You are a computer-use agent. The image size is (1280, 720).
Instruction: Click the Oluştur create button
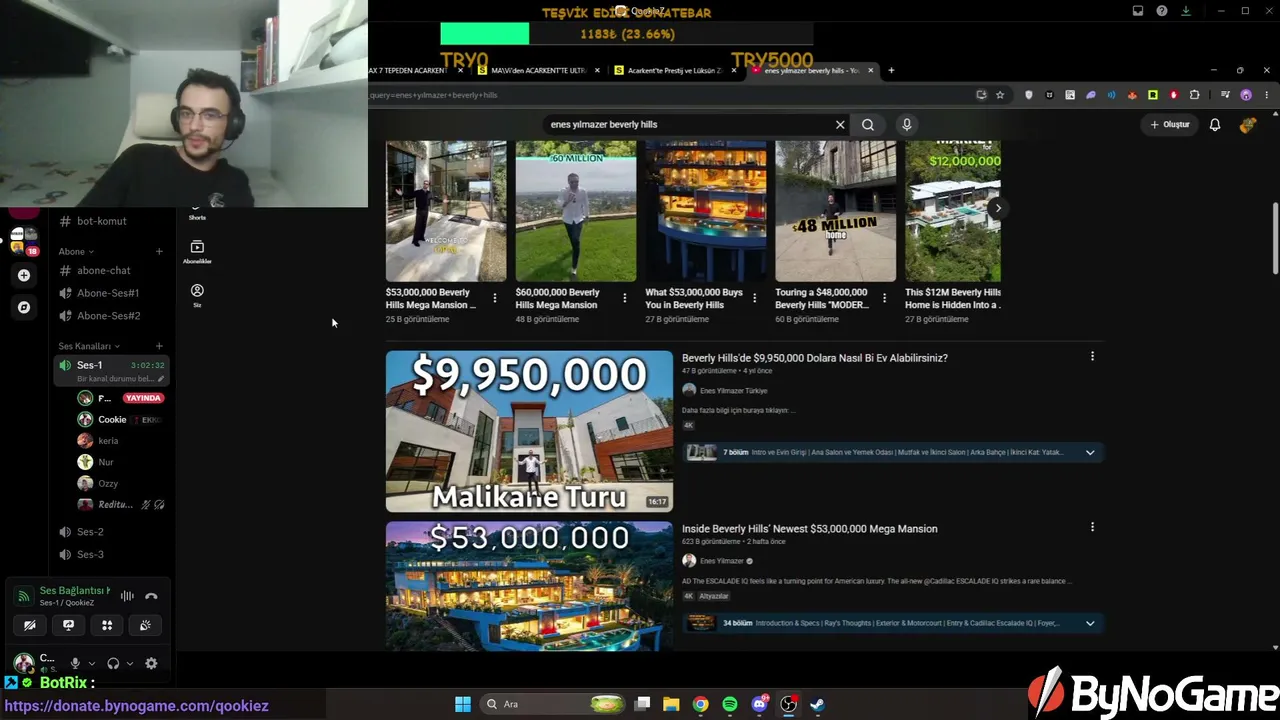click(x=1170, y=125)
